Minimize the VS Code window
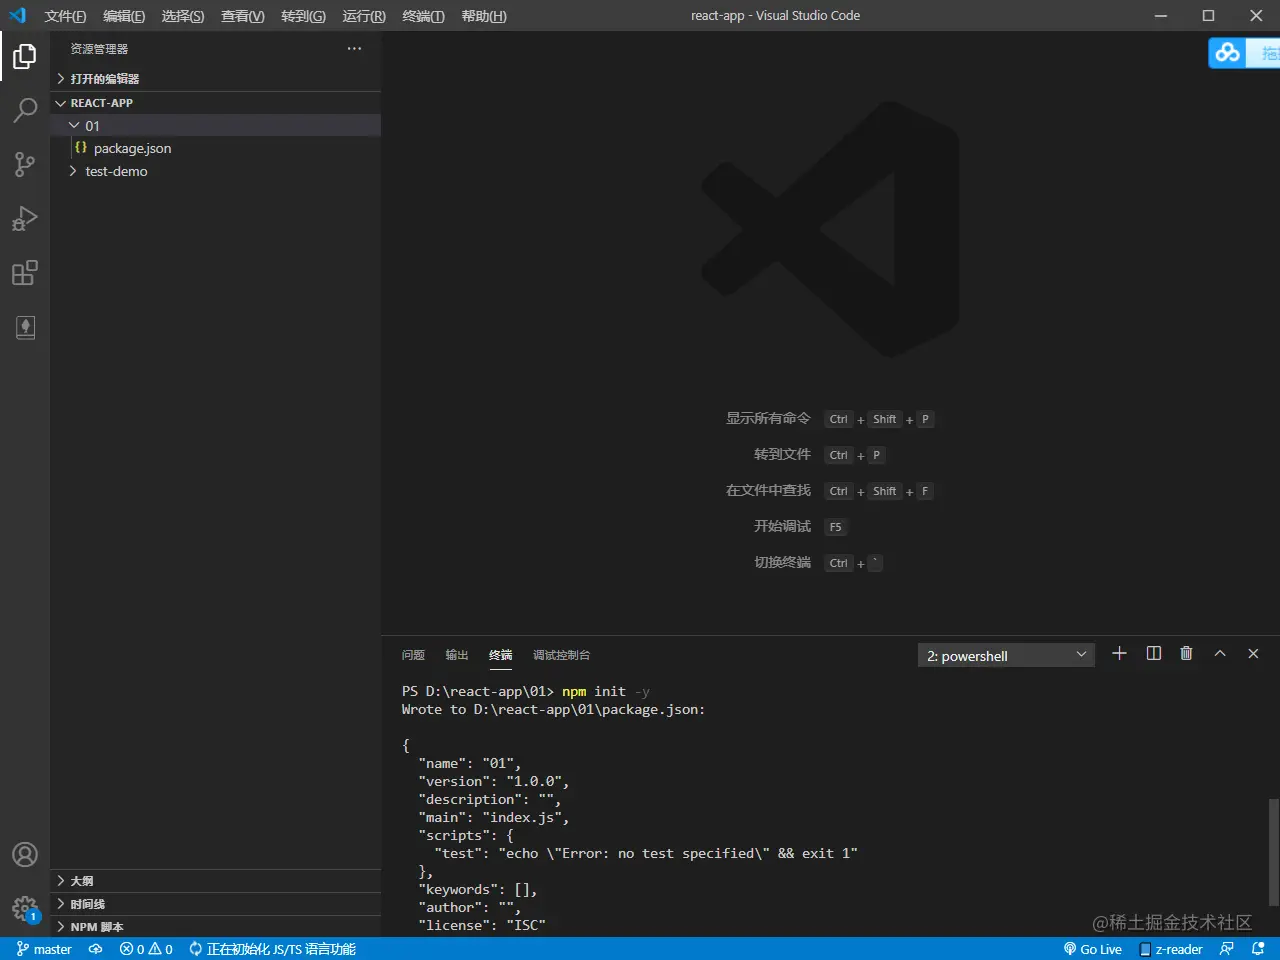This screenshot has height=960, width=1280. pos(1161,15)
